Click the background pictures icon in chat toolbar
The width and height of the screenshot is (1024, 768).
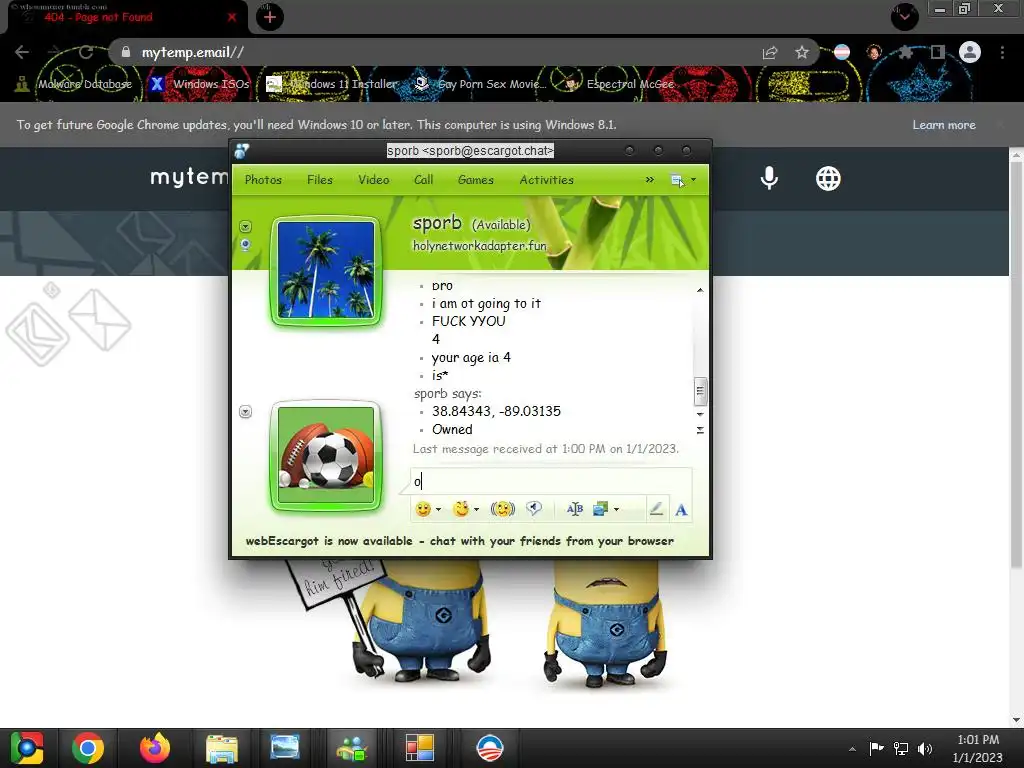coord(600,509)
